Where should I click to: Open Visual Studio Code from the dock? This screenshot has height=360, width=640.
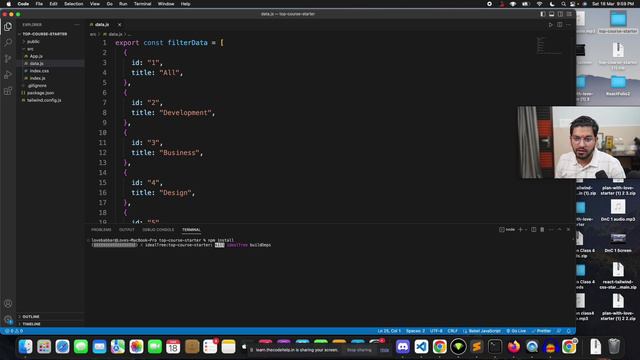[421, 347]
